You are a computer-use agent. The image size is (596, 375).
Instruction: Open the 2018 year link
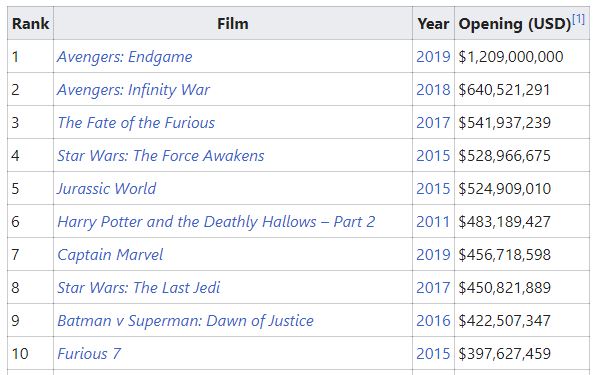coord(433,90)
